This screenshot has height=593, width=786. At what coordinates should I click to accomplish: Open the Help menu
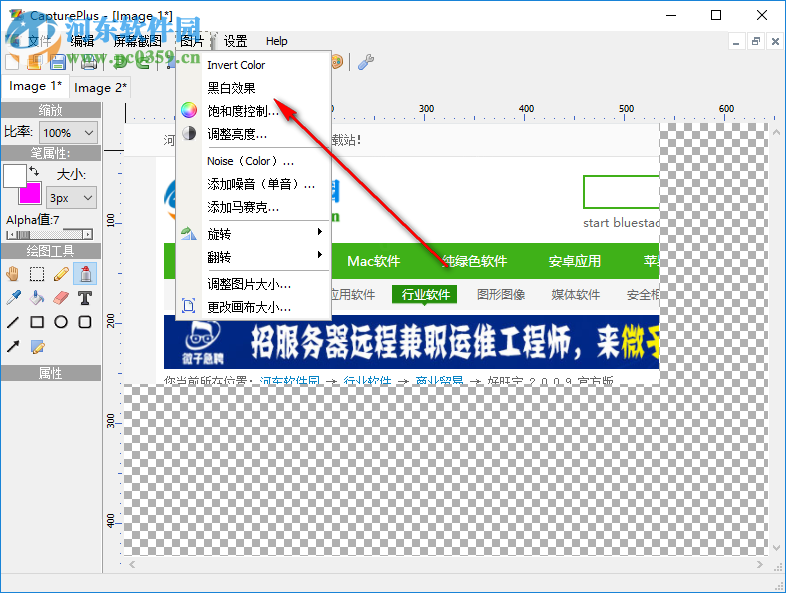click(x=277, y=41)
